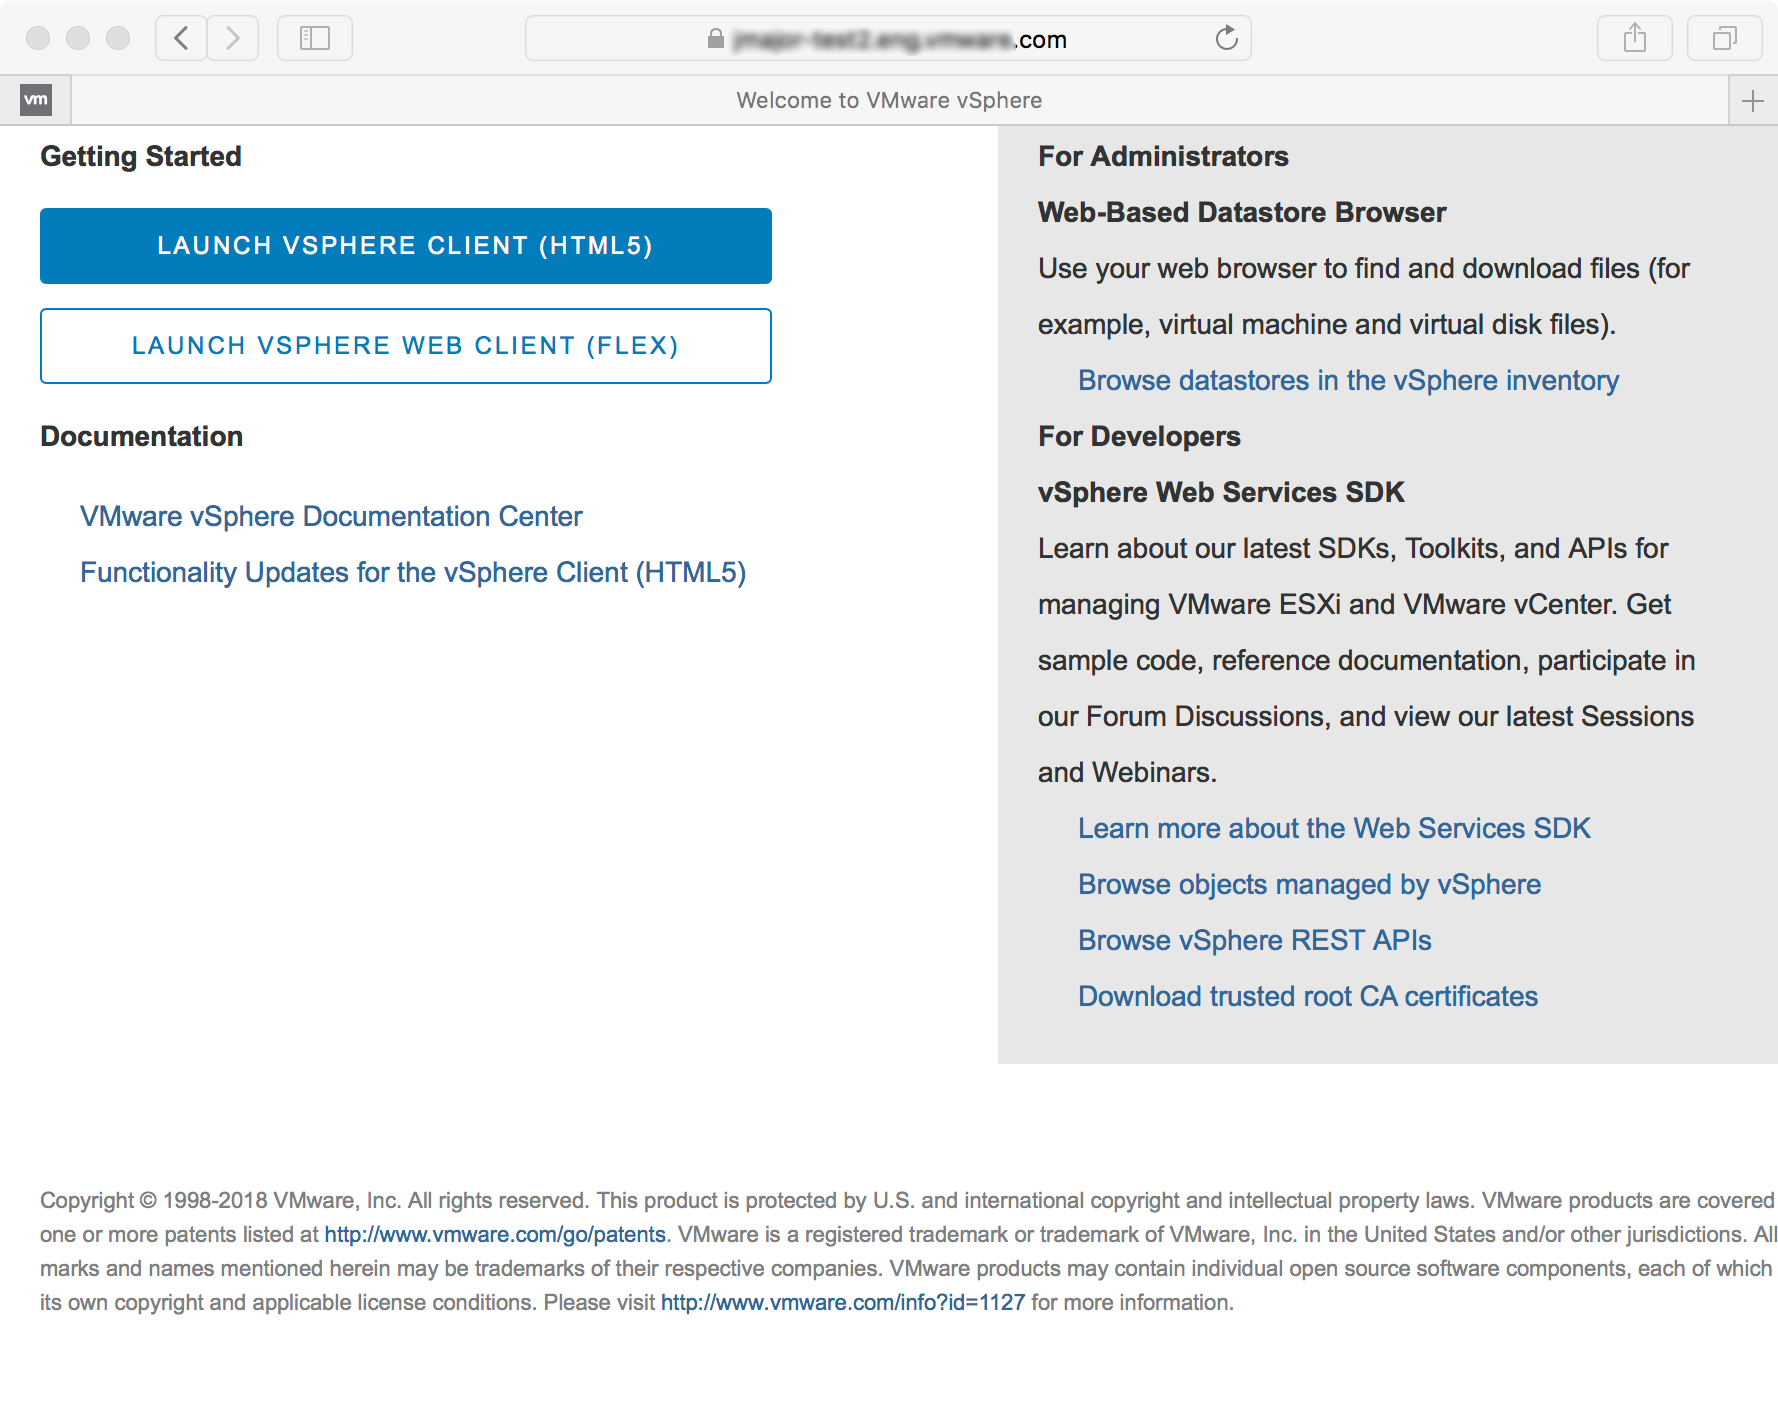Screen dimensions: 1778x1416
Task: Open Functionality Updates for vSphere Client link
Action: click(413, 572)
